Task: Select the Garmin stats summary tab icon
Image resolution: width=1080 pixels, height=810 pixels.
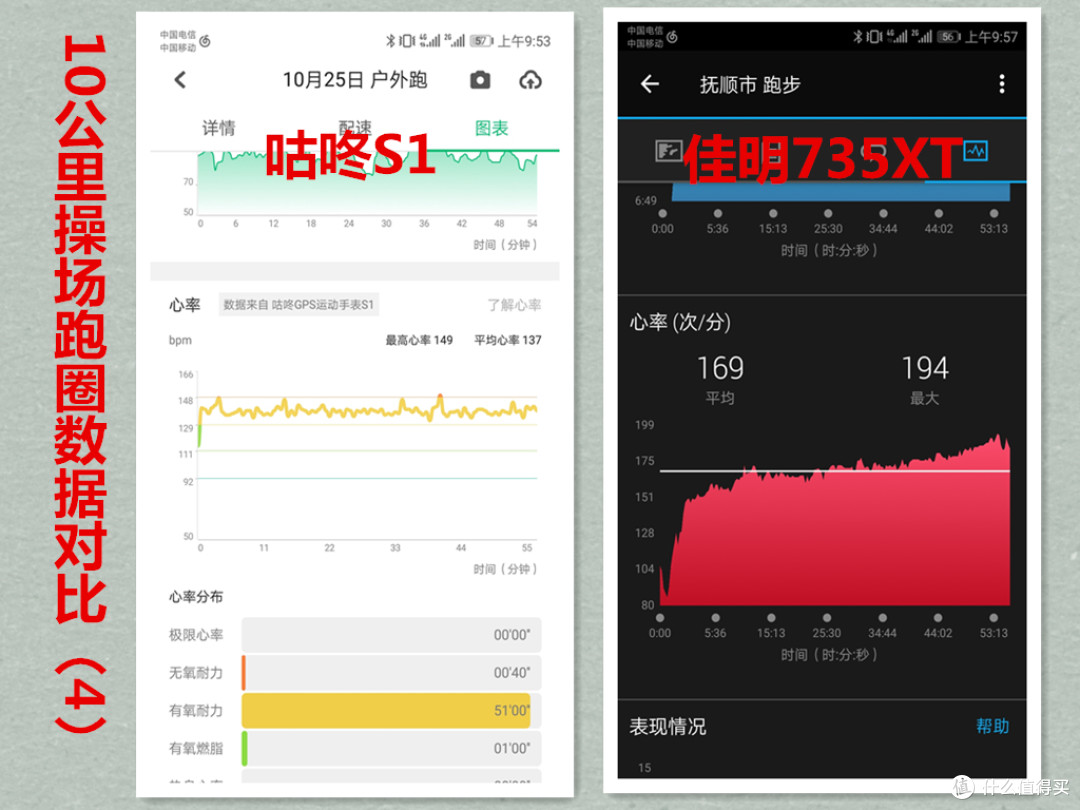Action: coord(668,150)
